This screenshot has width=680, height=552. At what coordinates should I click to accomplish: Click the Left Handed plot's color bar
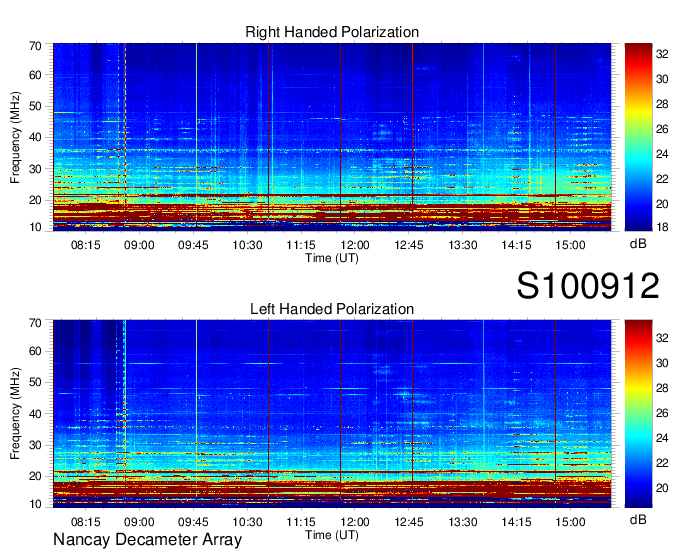[x=638, y=414]
